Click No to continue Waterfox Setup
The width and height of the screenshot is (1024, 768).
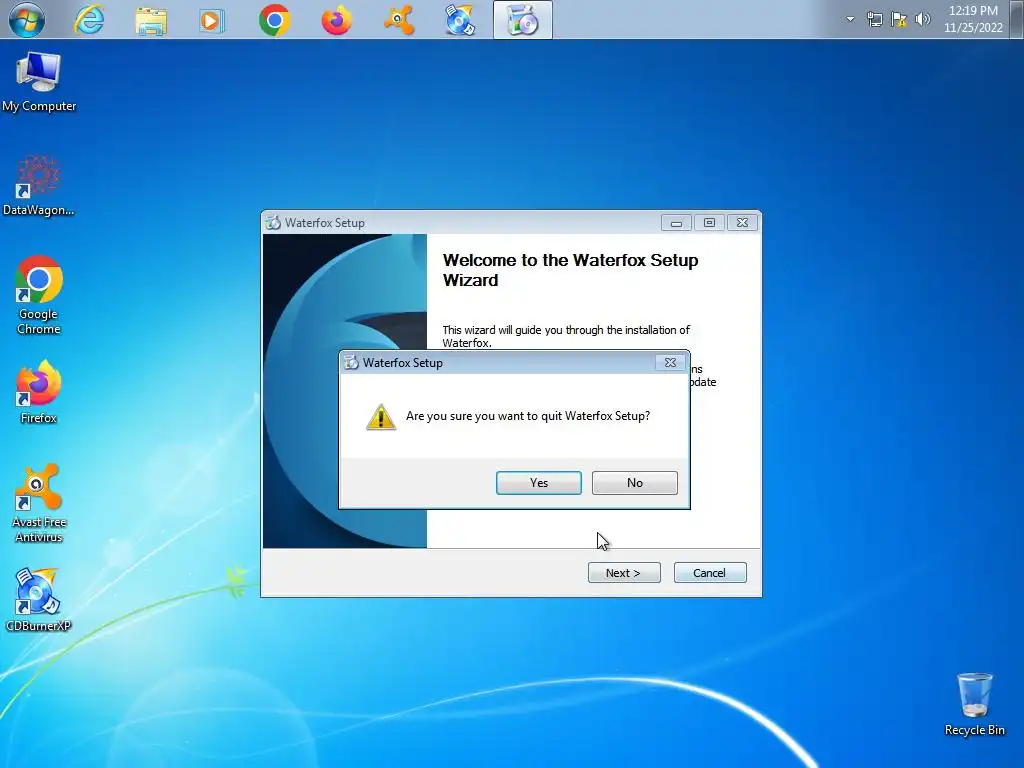click(634, 483)
